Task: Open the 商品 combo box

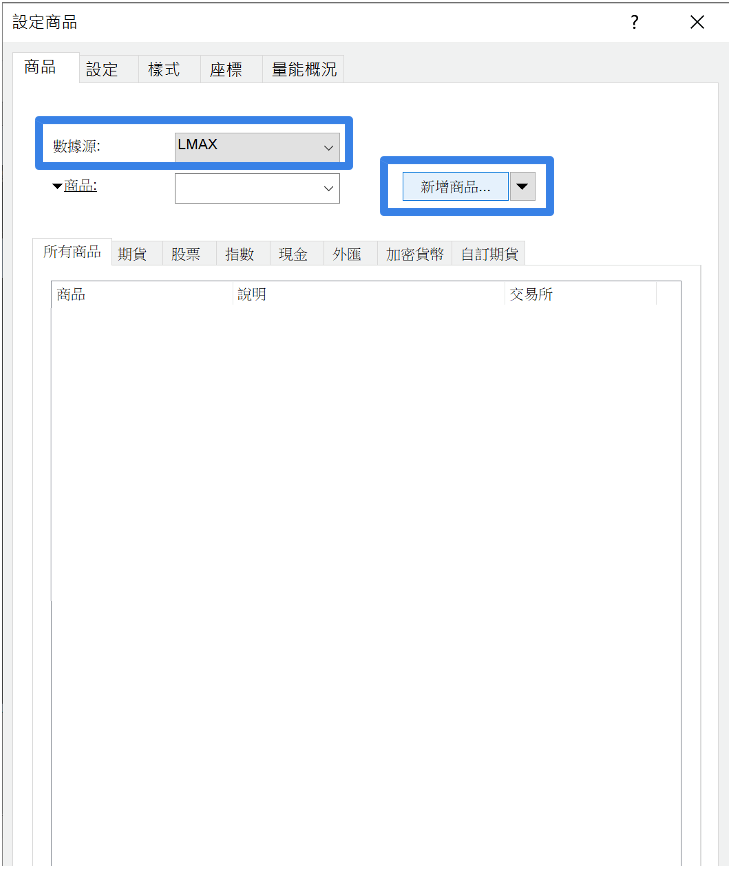Action: [257, 188]
